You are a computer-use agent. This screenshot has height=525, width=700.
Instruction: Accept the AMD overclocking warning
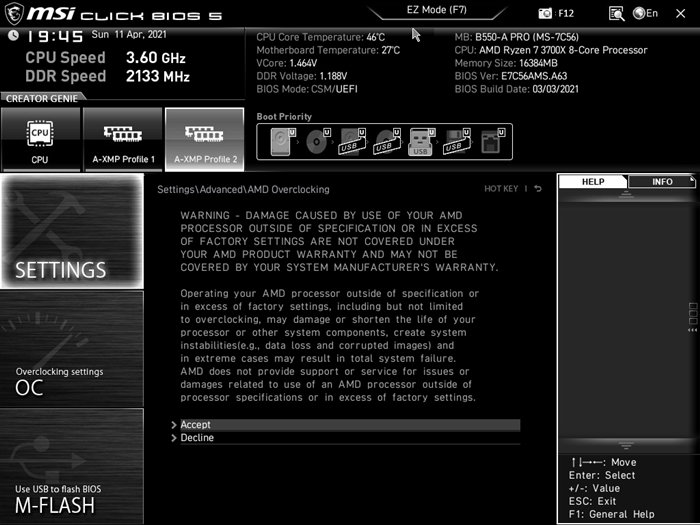click(x=350, y=425)
